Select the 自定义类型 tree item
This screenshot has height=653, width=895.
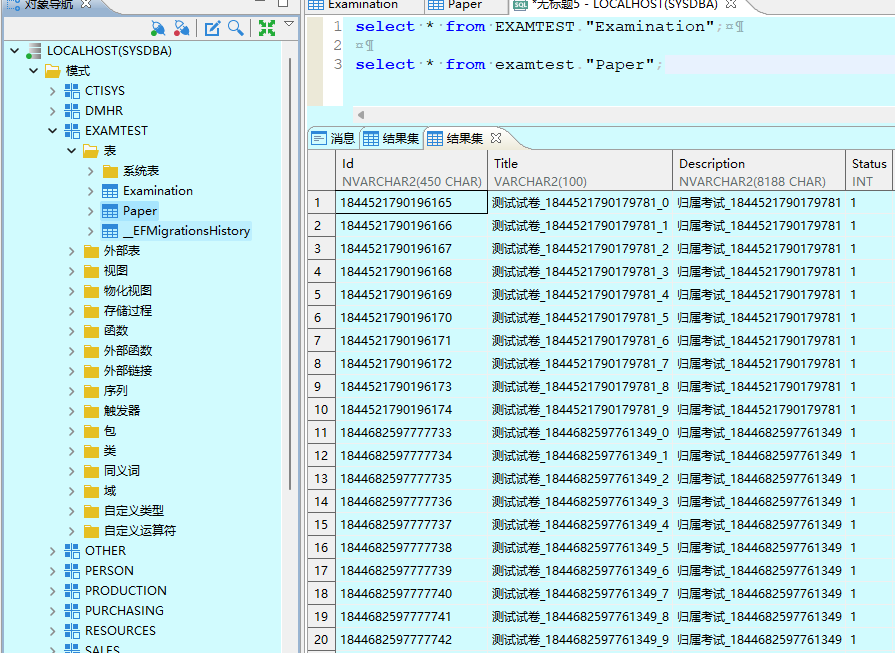click(134, 510)
